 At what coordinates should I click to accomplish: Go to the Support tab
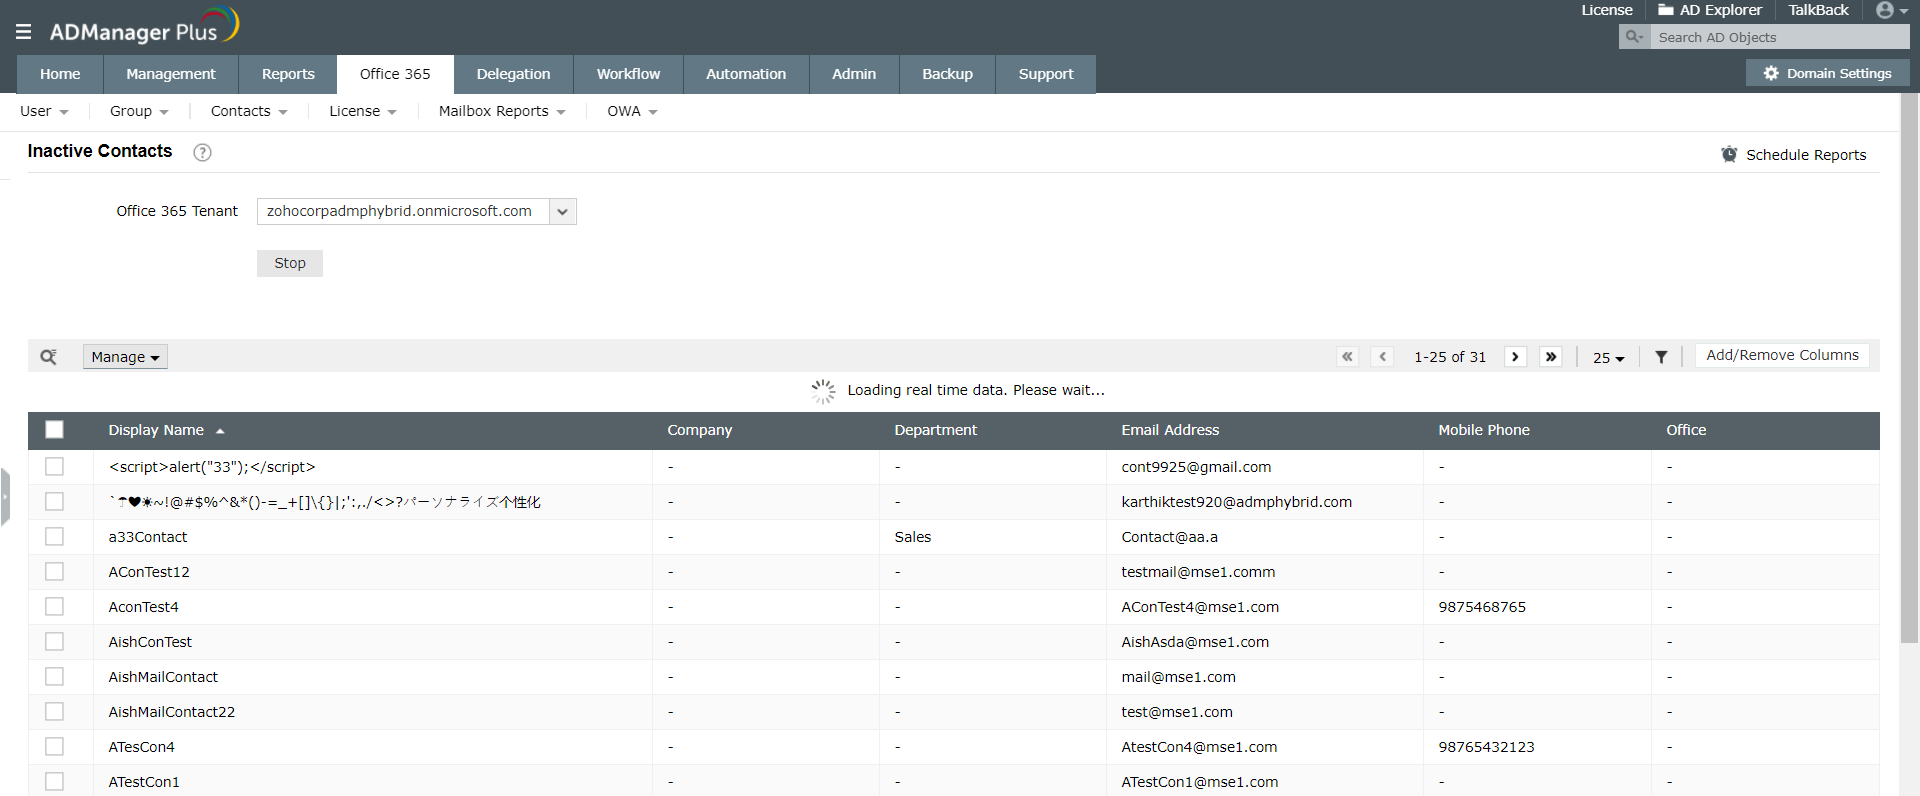click(x=1046, y=74)
